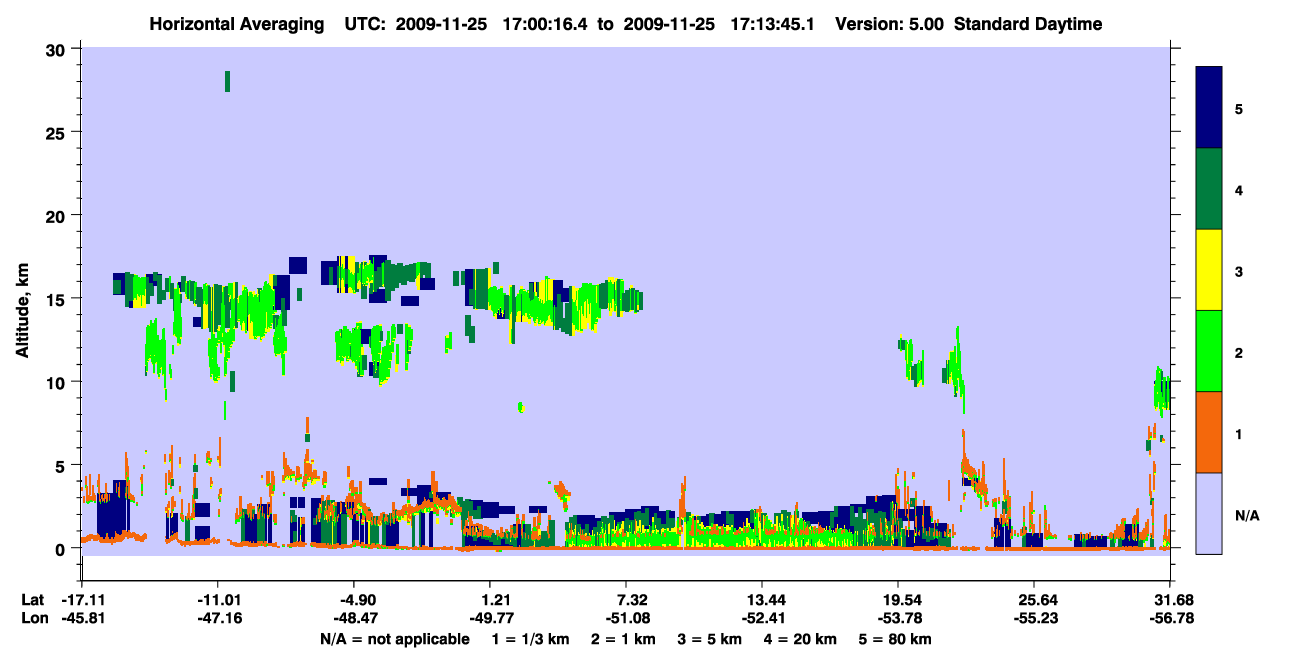Click the 'N/A = not applicable' legend text
This screenshot has height=667, width=1300.
click(394, 638)
